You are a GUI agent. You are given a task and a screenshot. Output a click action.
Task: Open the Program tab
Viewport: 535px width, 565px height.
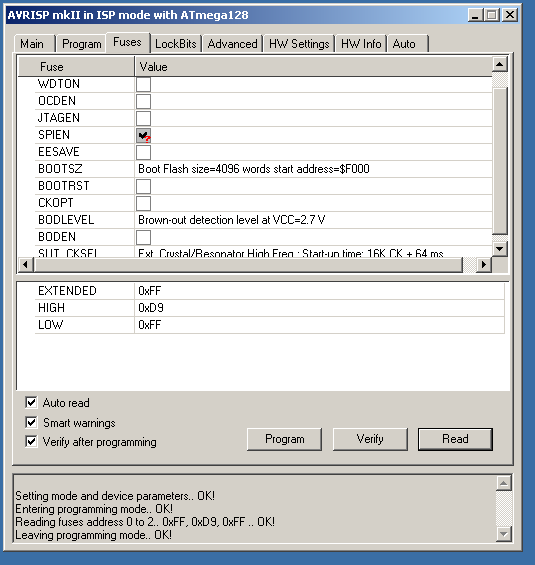pos(81,44)
